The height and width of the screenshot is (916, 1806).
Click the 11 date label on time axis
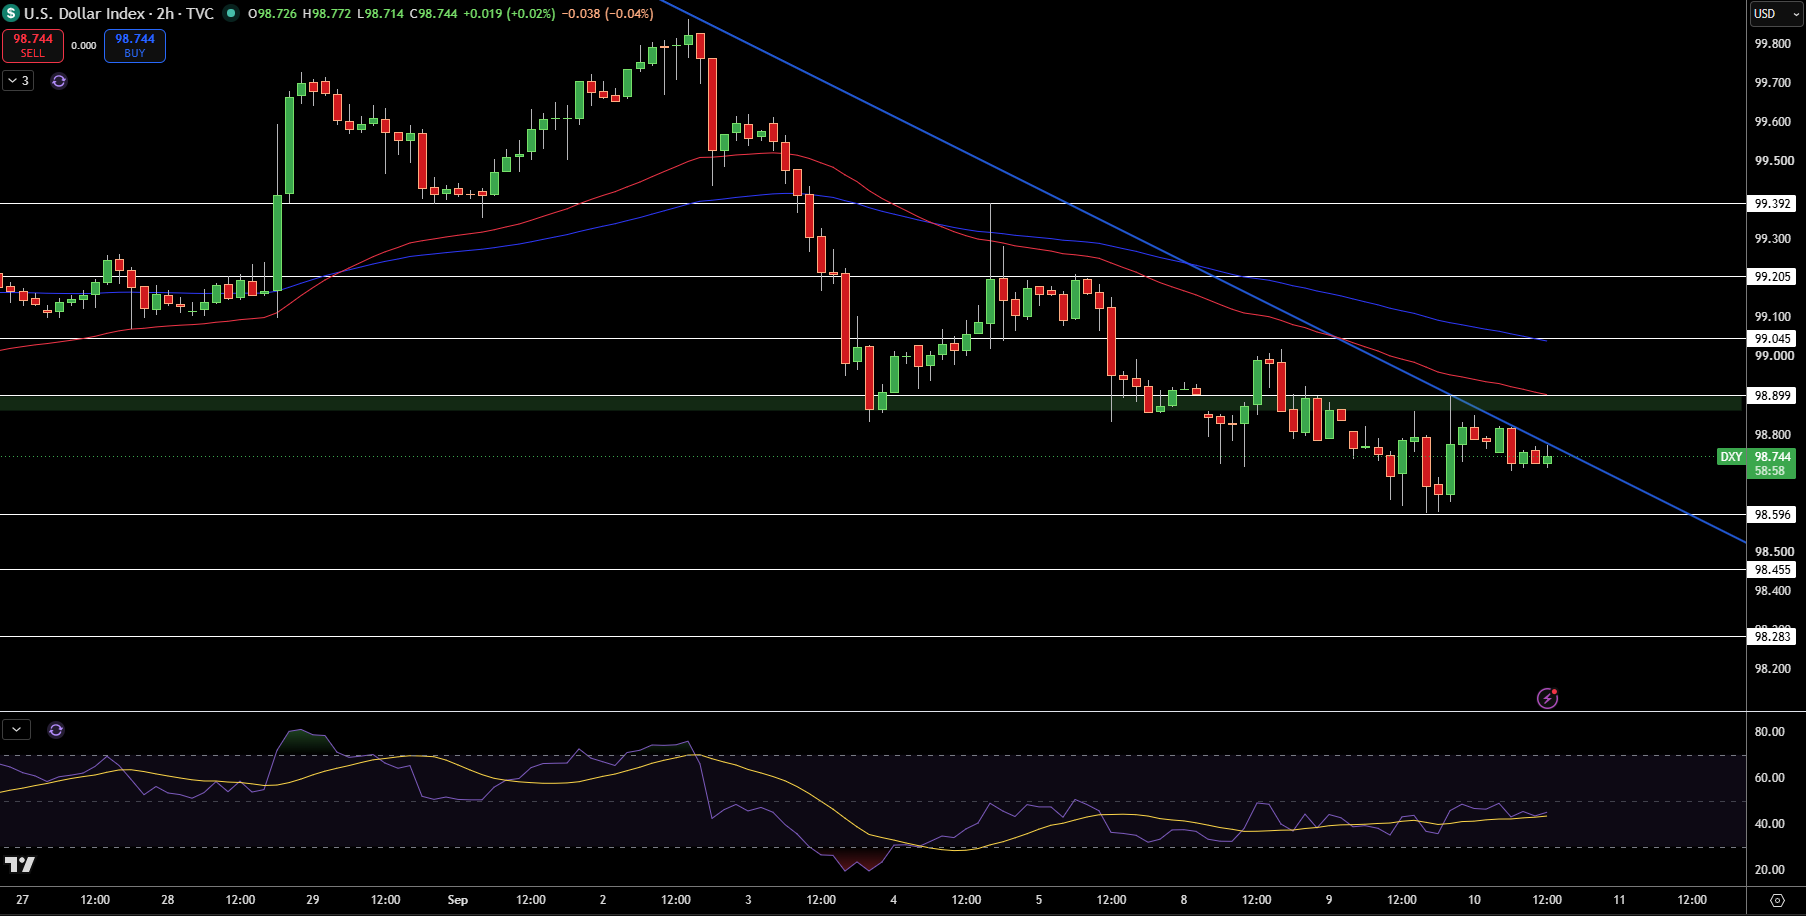coord(1620,900)
